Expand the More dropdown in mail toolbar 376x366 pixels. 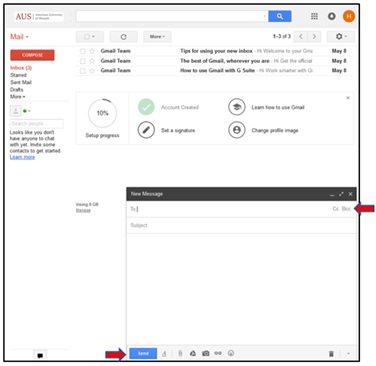point(157,37)
